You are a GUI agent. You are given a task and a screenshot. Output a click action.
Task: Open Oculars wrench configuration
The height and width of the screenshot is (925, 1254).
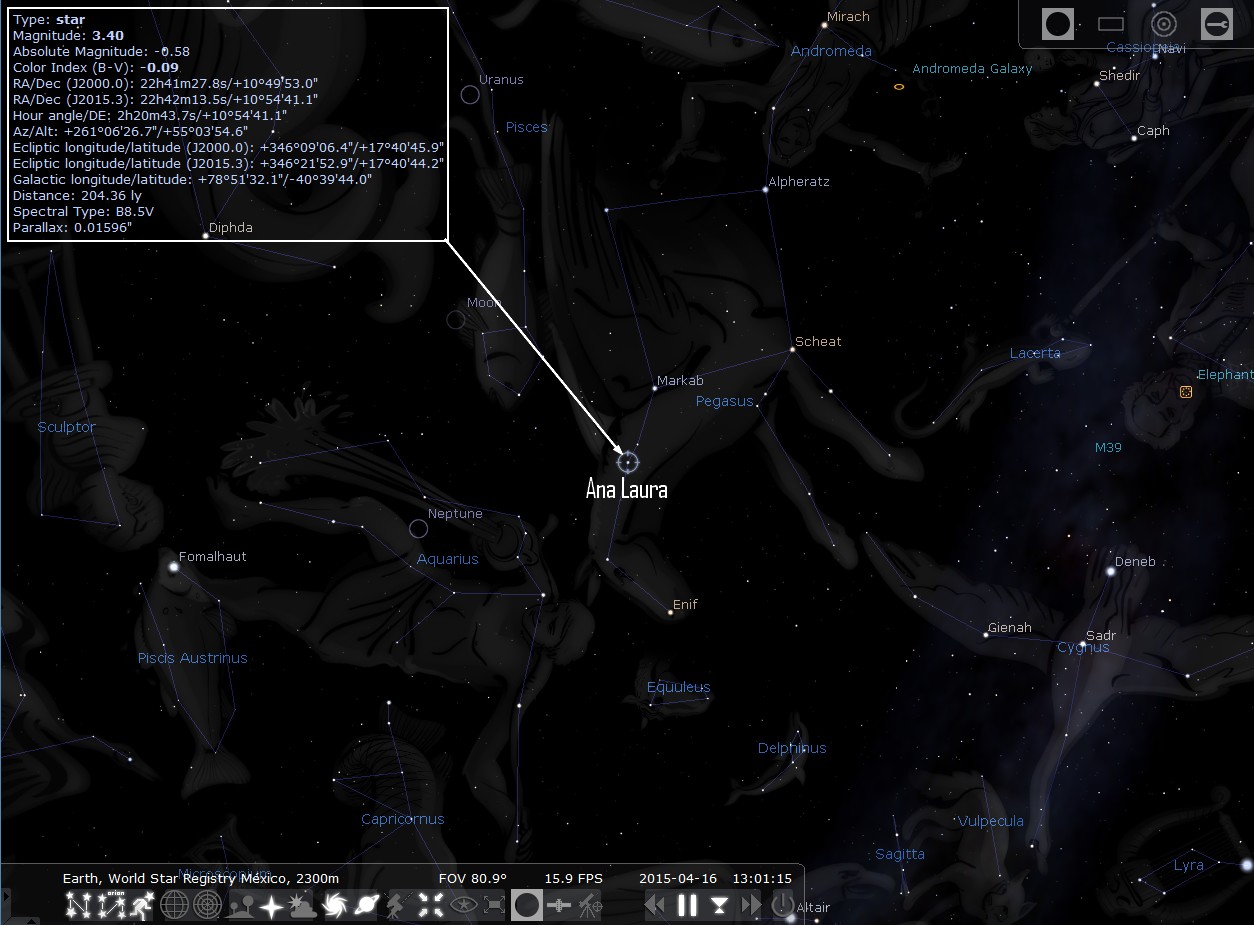(1217, 24)
